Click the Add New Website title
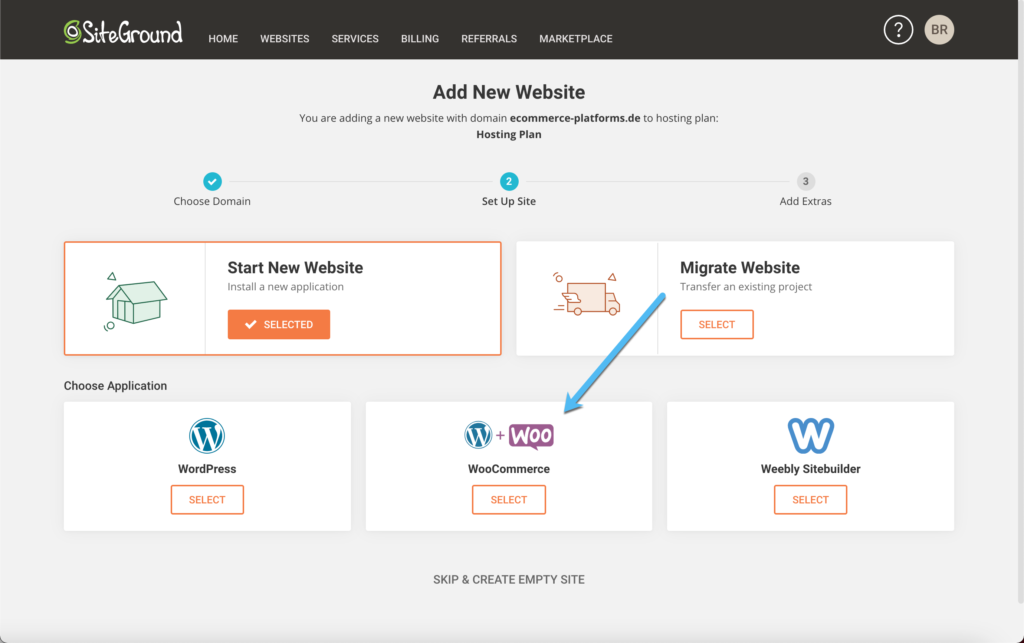This screenshot has width=1024, height=643. coord(509,92)
